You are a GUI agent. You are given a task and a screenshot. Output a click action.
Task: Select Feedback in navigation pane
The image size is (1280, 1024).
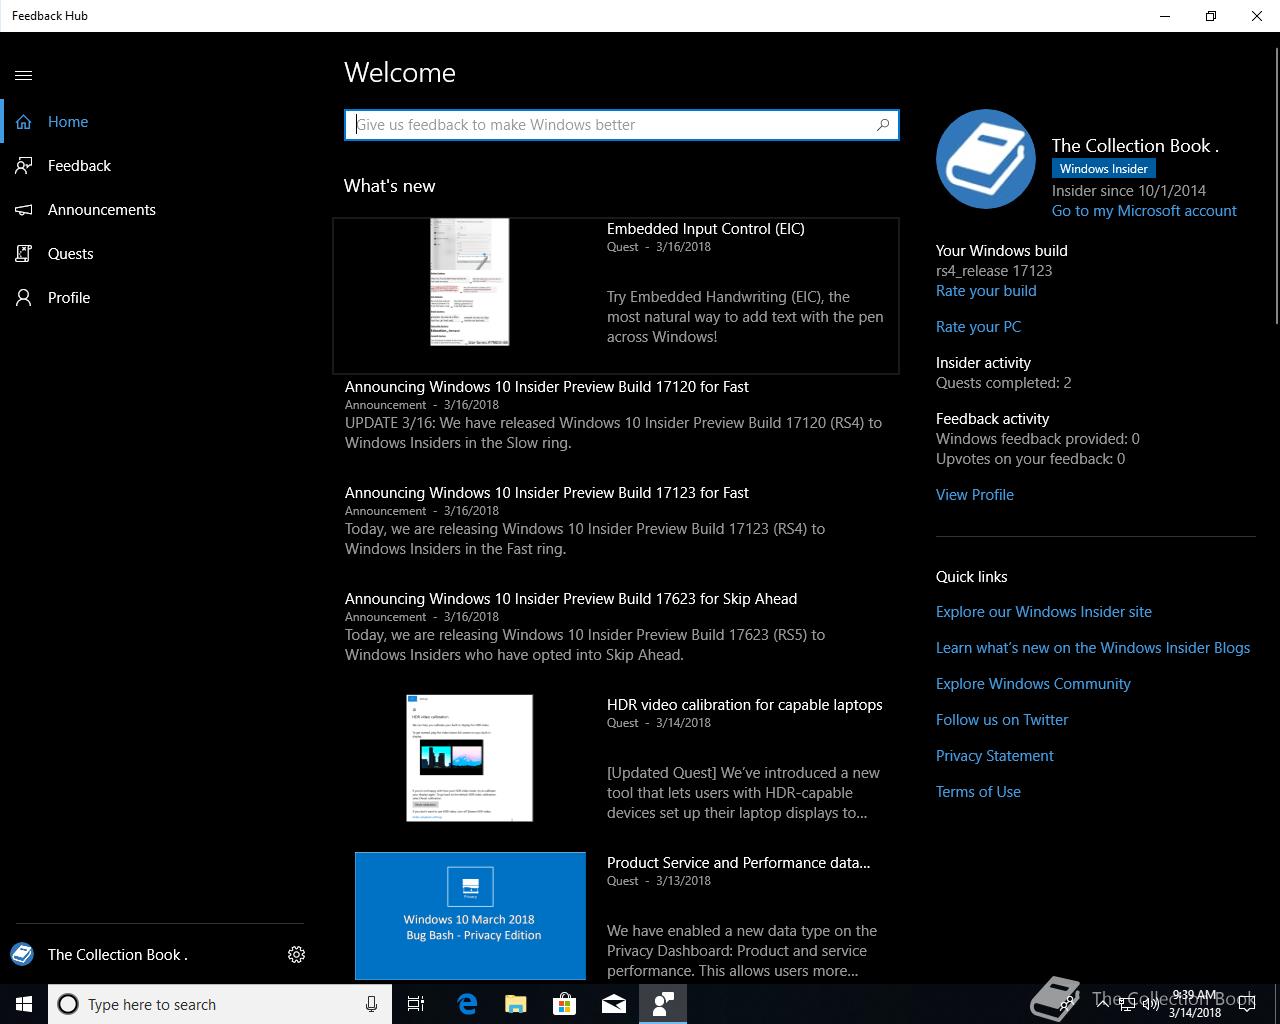[160, 166]
